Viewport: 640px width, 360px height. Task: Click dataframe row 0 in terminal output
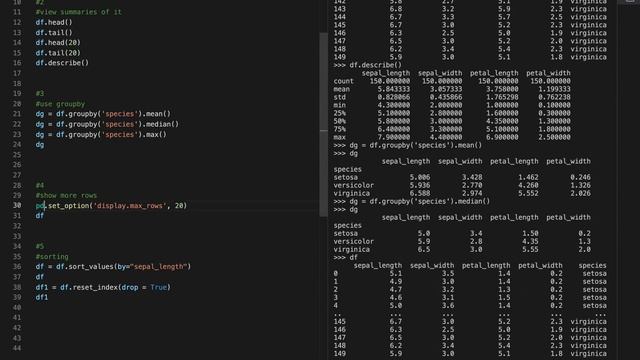click(470, 273)
